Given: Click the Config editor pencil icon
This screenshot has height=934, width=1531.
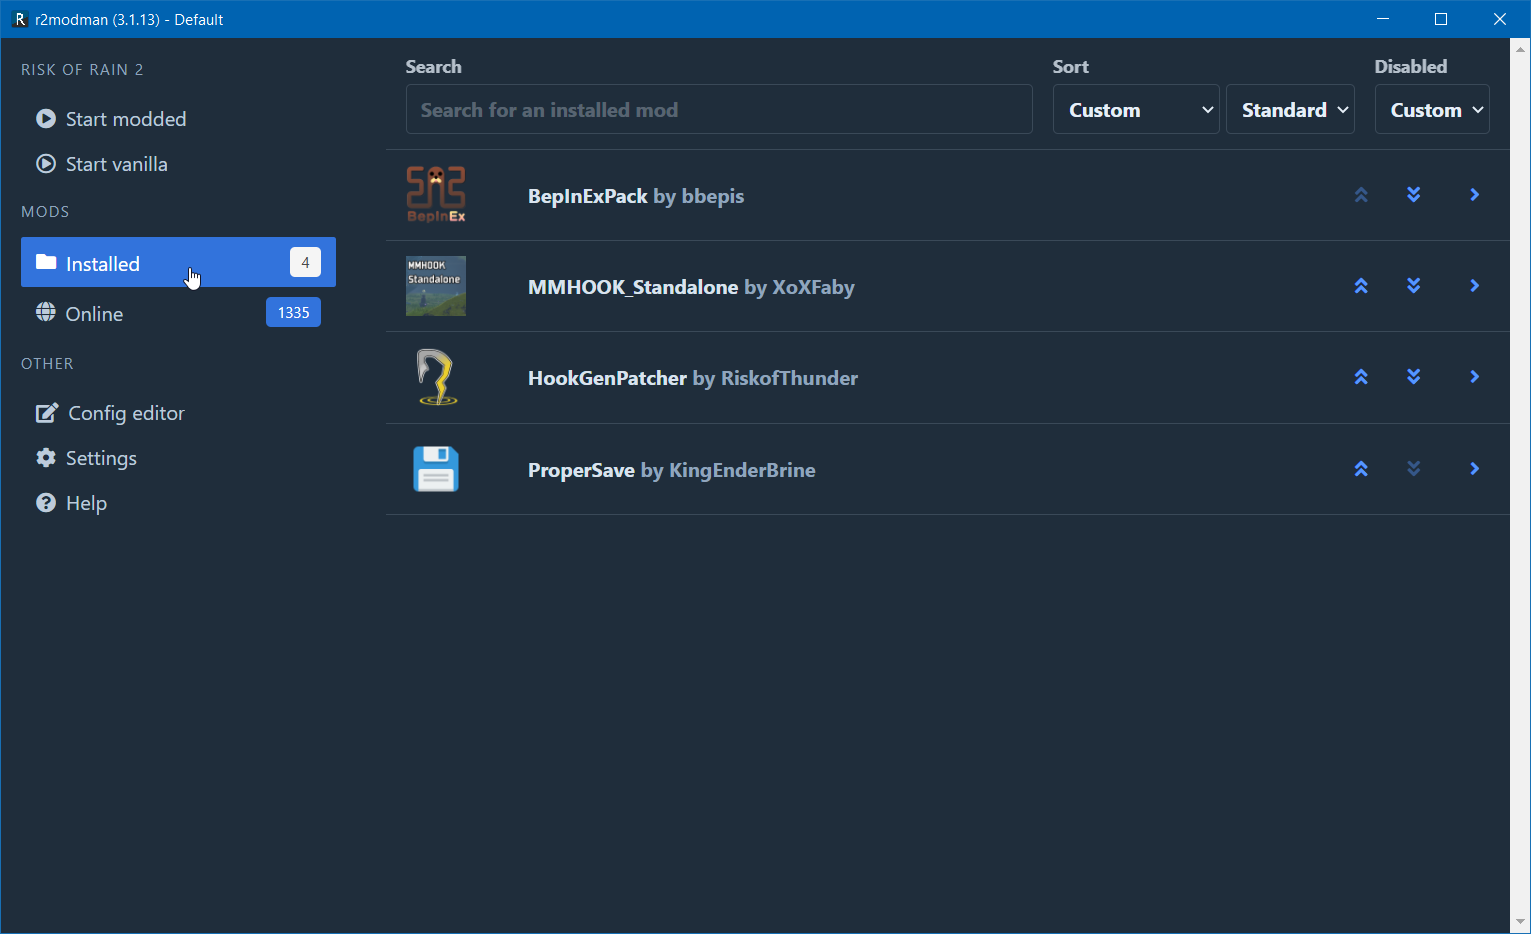Looking at the screenshot, I should coord(47,412).
